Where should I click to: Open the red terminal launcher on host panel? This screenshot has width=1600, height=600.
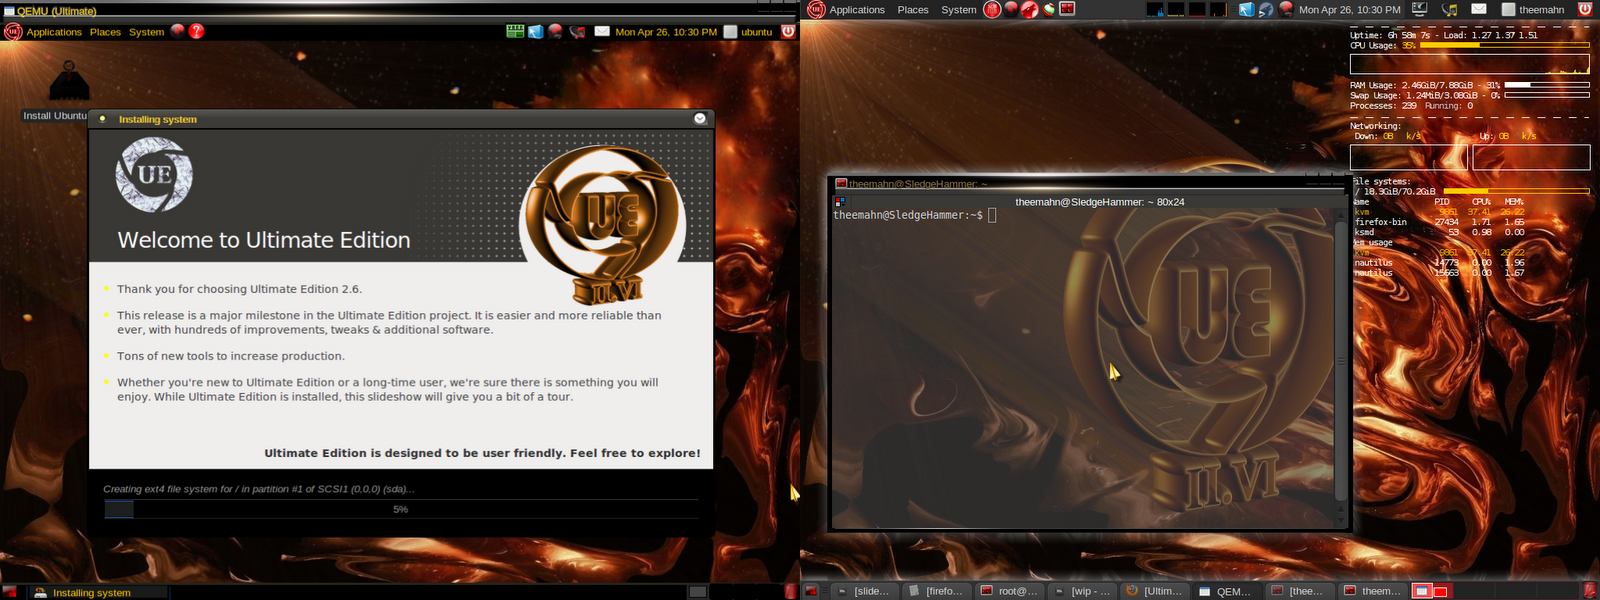pyautogui.click(x=1067, y=10)
